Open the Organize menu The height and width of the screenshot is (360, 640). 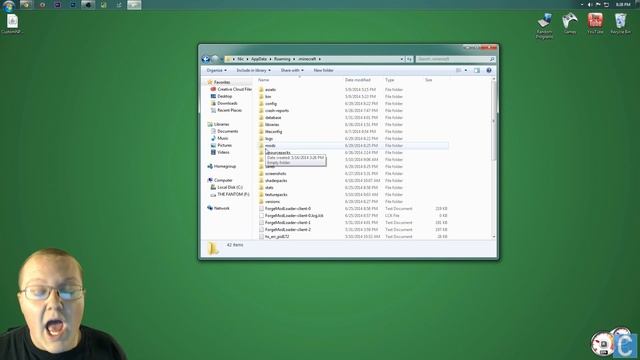(216, 70)
